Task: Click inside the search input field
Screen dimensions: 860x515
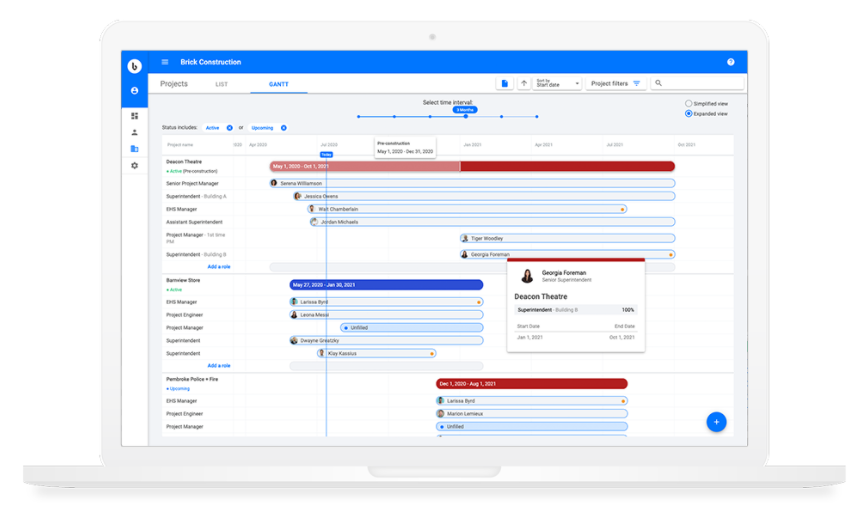Action: point(697,83)
